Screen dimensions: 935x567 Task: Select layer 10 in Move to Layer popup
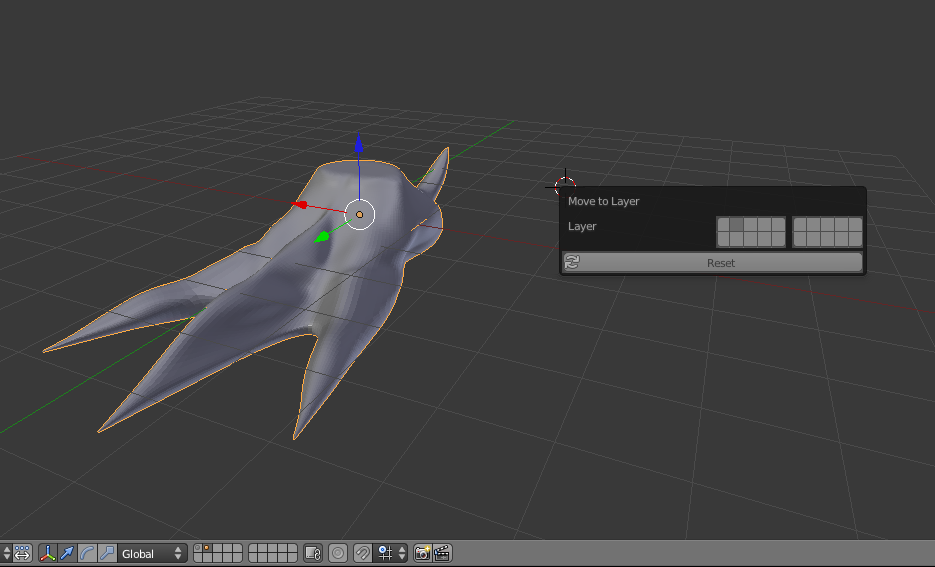[856, 225]
